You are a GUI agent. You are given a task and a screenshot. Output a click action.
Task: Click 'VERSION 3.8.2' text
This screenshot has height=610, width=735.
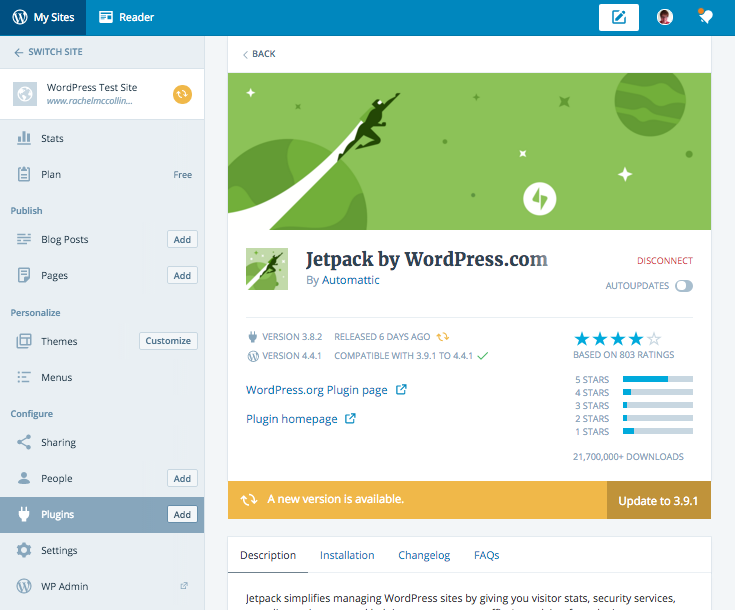point(292,337)
